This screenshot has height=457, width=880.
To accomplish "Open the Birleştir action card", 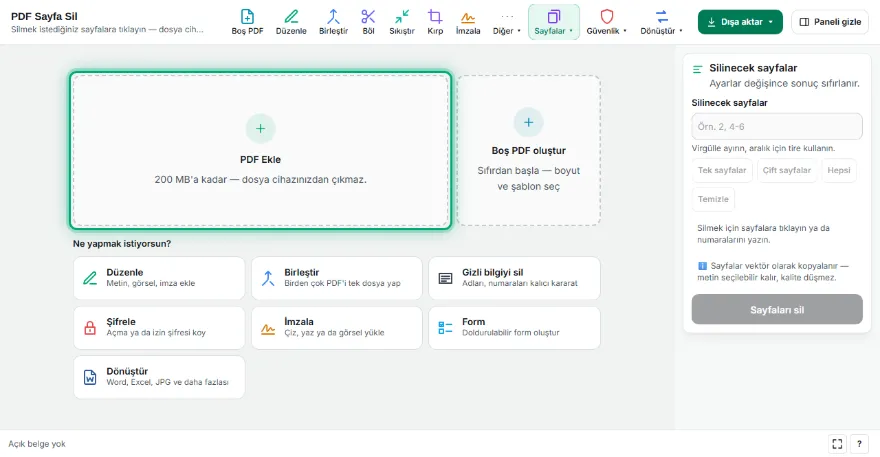I will (x=337, y=278).
